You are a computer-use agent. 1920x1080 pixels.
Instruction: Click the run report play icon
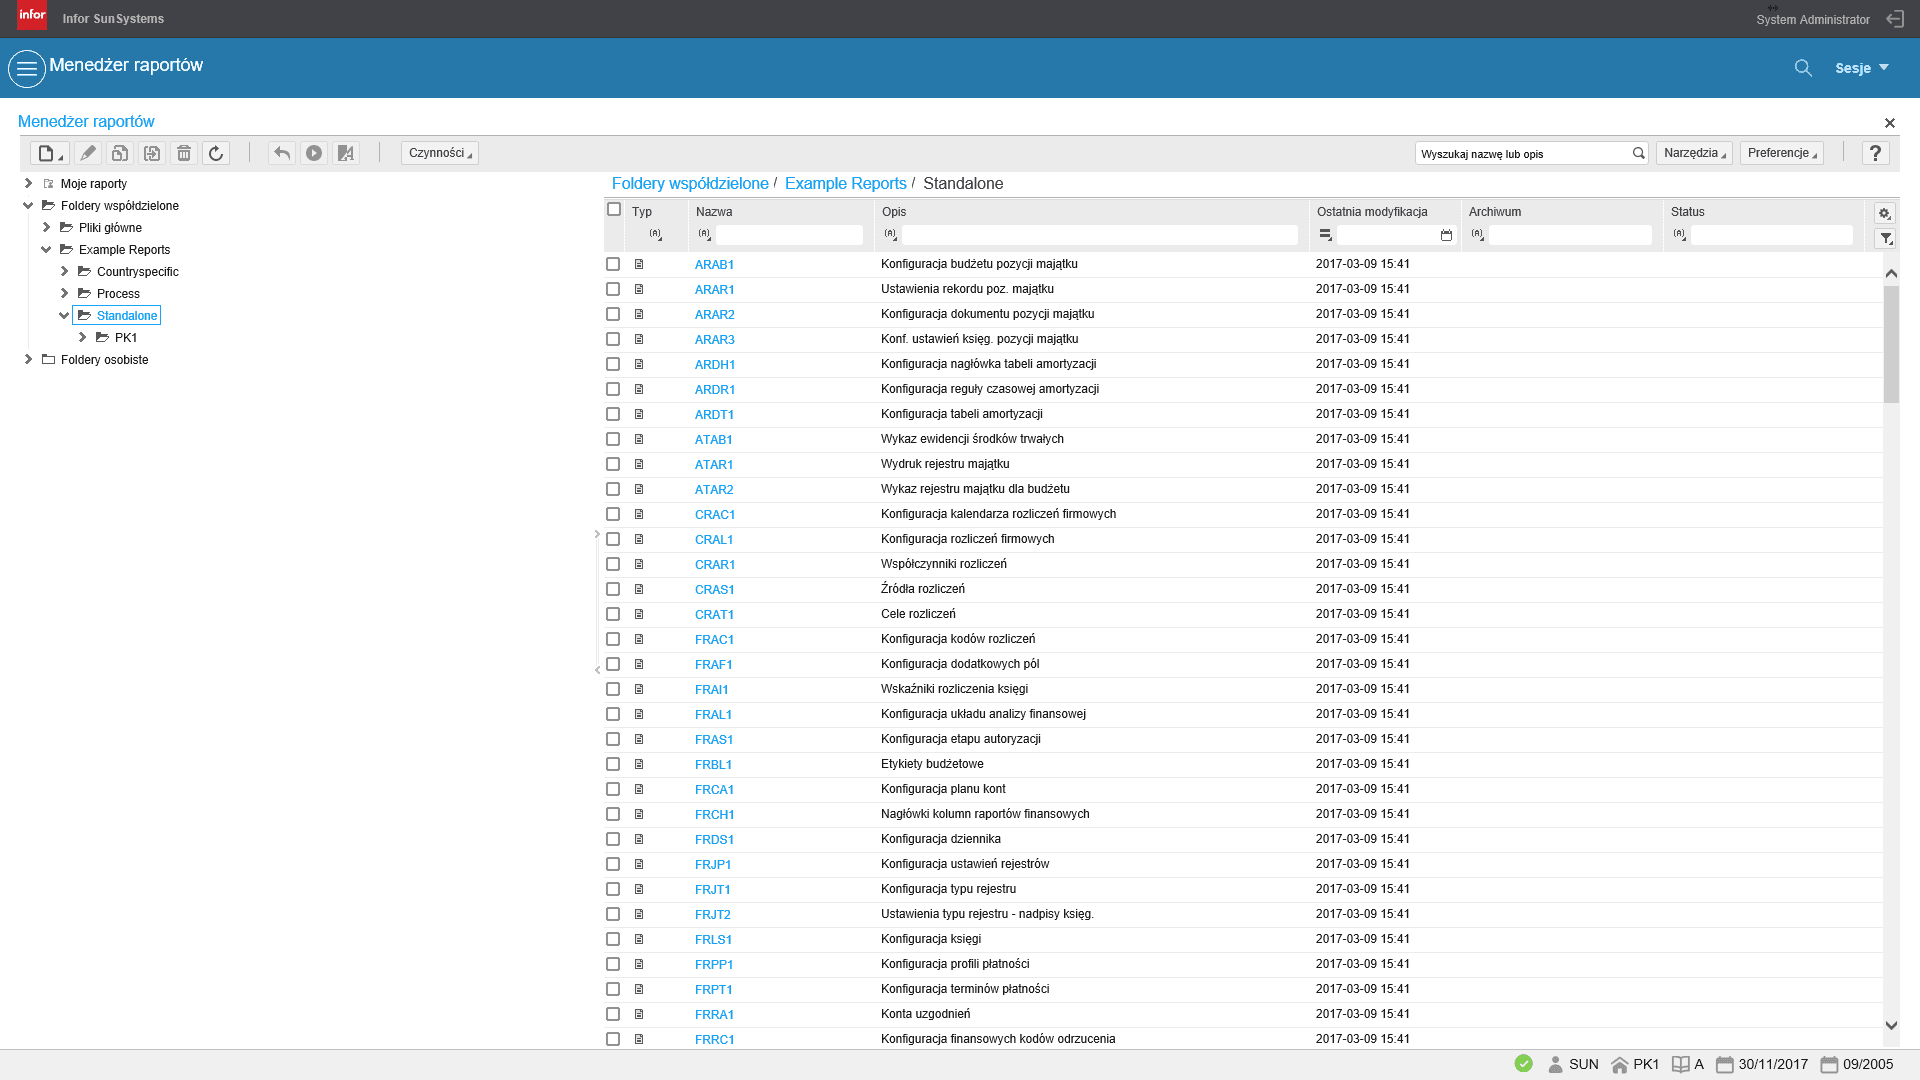click(314, 153)
